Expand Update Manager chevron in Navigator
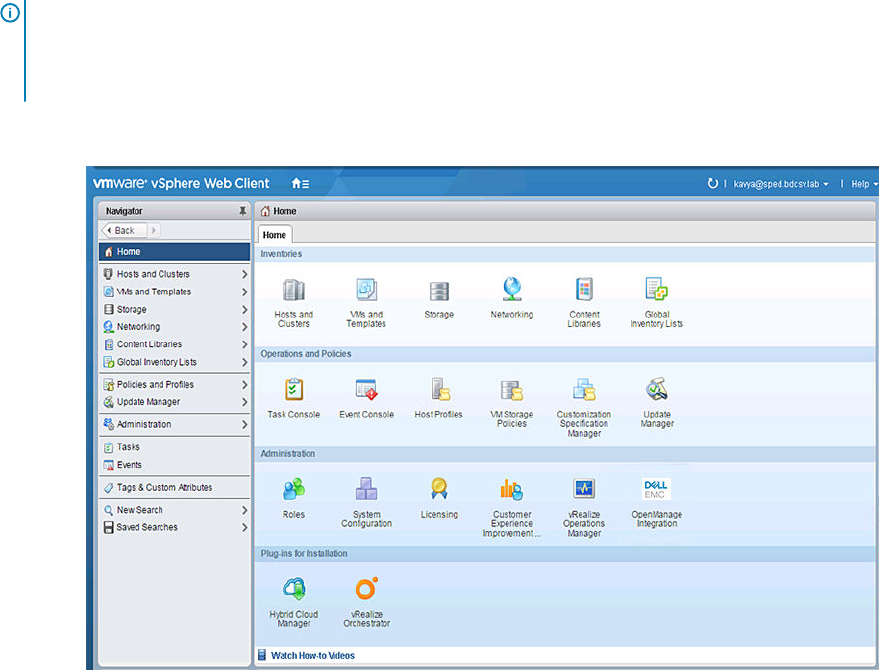The width and height of the screenshot is (879, 670). (x=244, y=402)
